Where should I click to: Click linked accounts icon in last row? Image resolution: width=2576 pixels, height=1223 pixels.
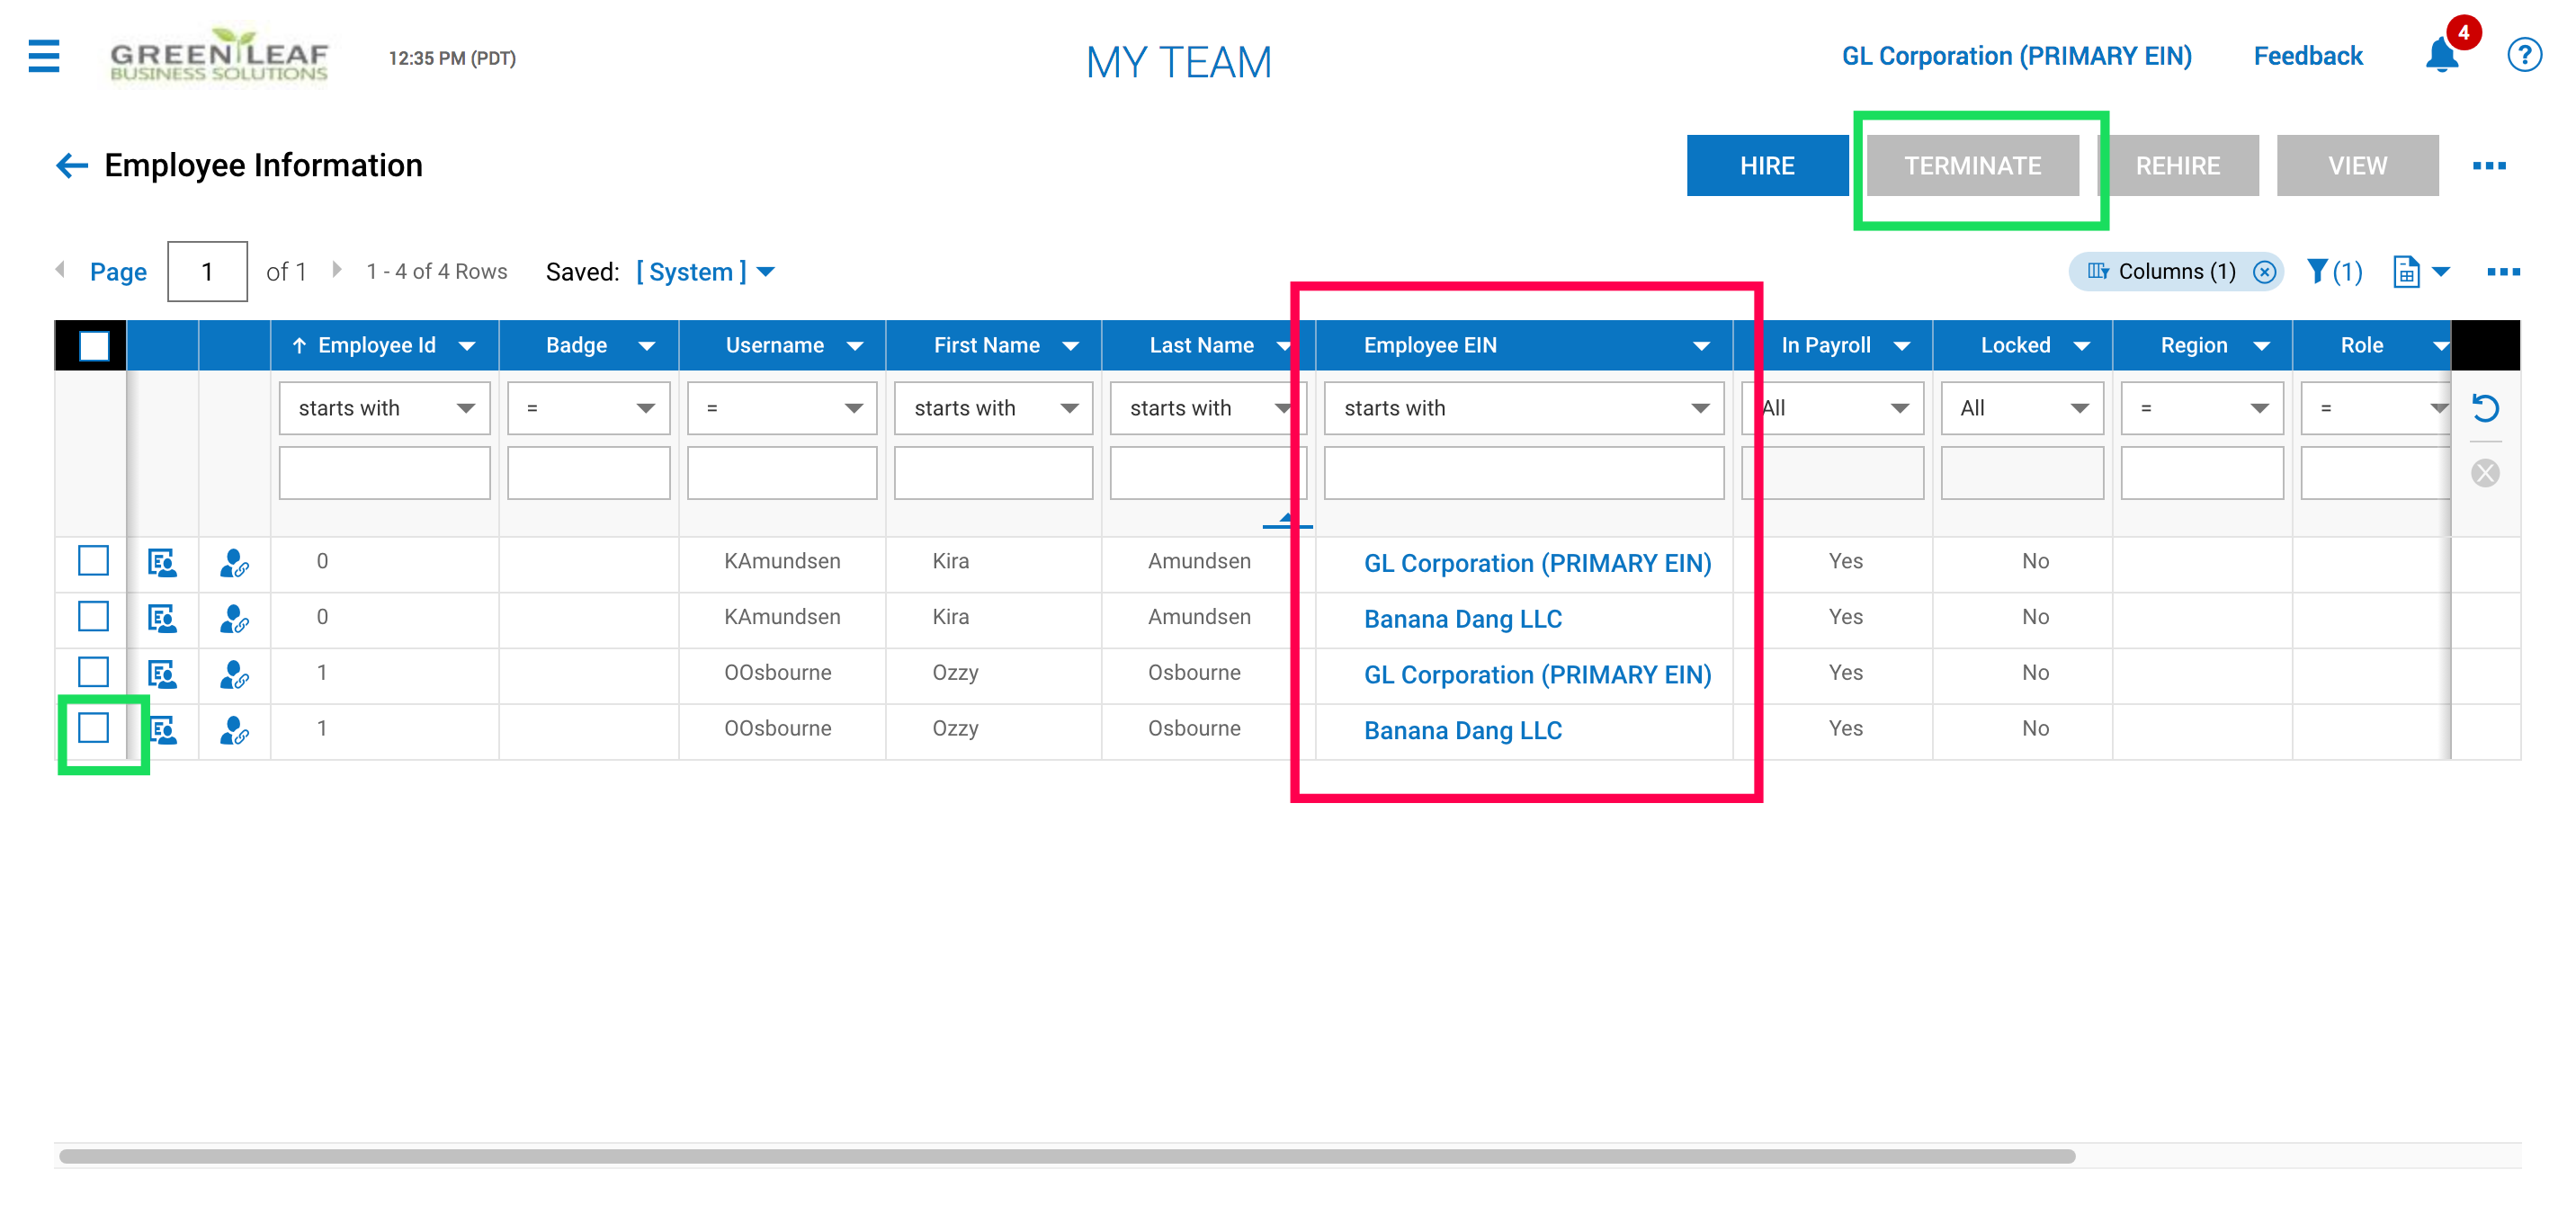click(x=234, y=730)
